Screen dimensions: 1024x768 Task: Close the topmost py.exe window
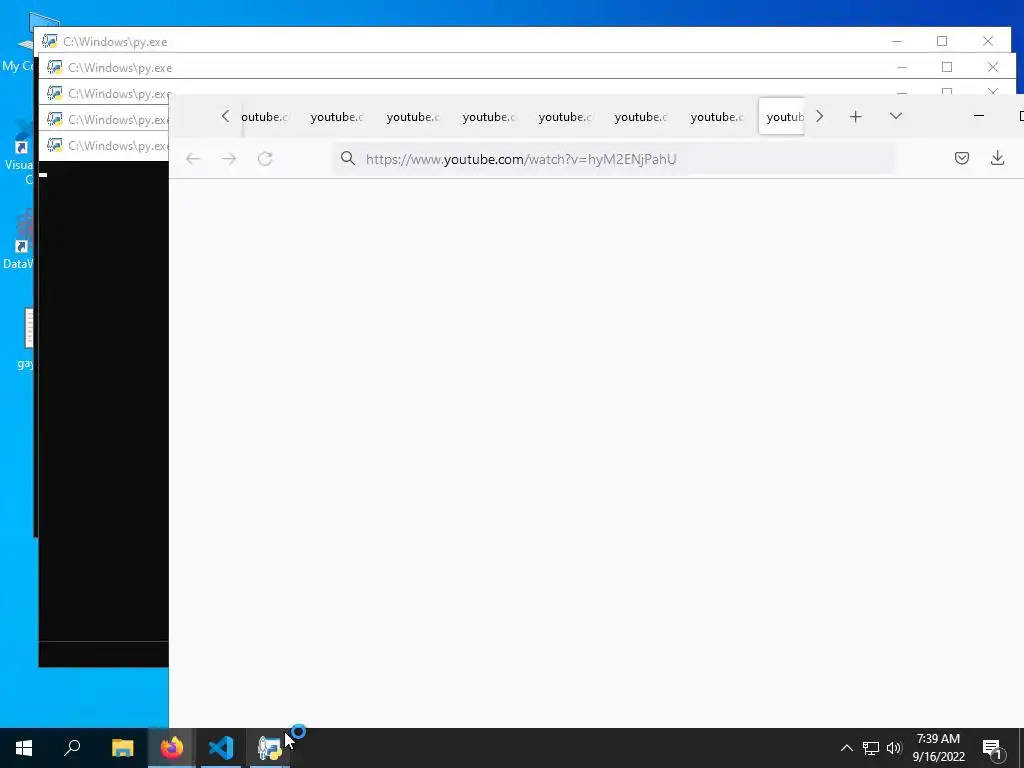click(x=988, y=41)
